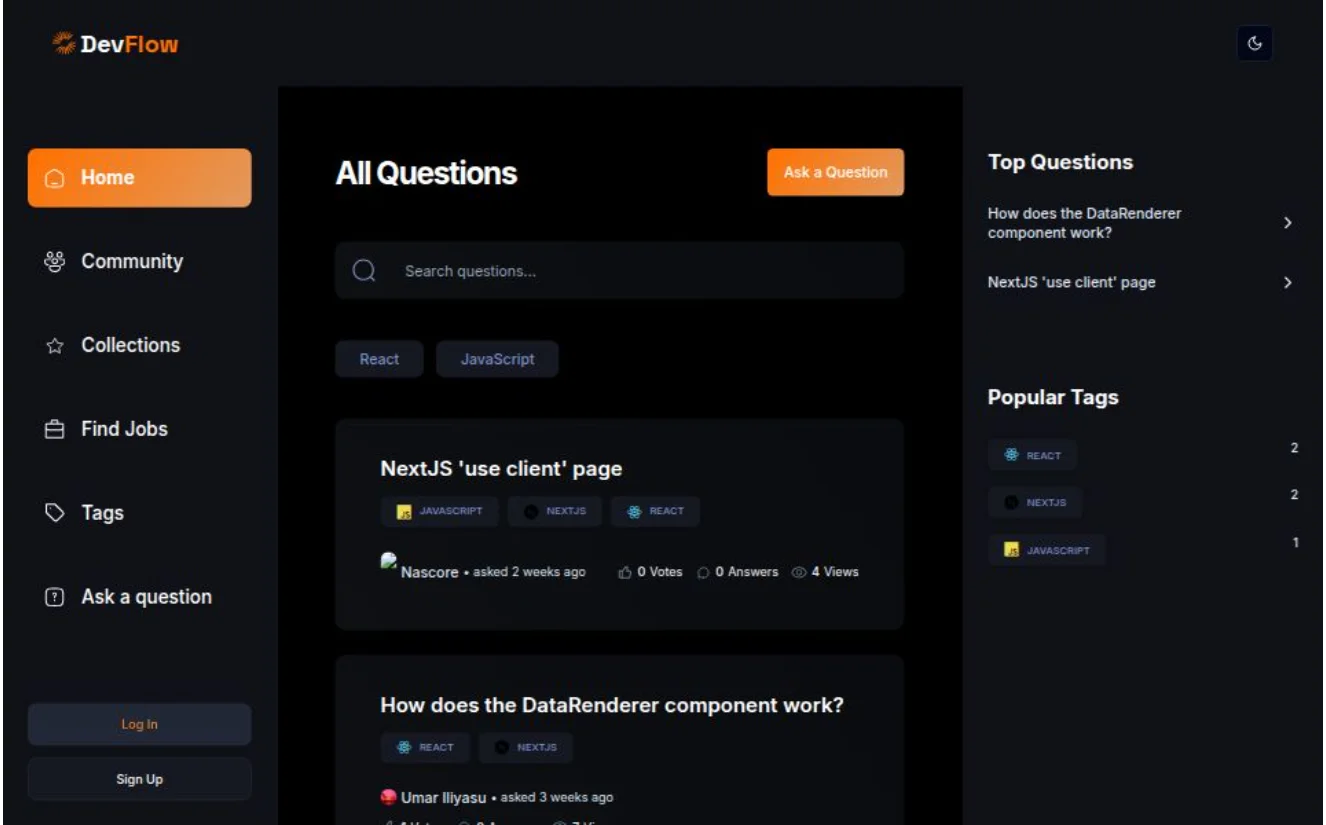Image resolution: width=1326 pixels, height=825 pixels.
Task: Click the DevFlow logo icon
Action: coord(64,43)
